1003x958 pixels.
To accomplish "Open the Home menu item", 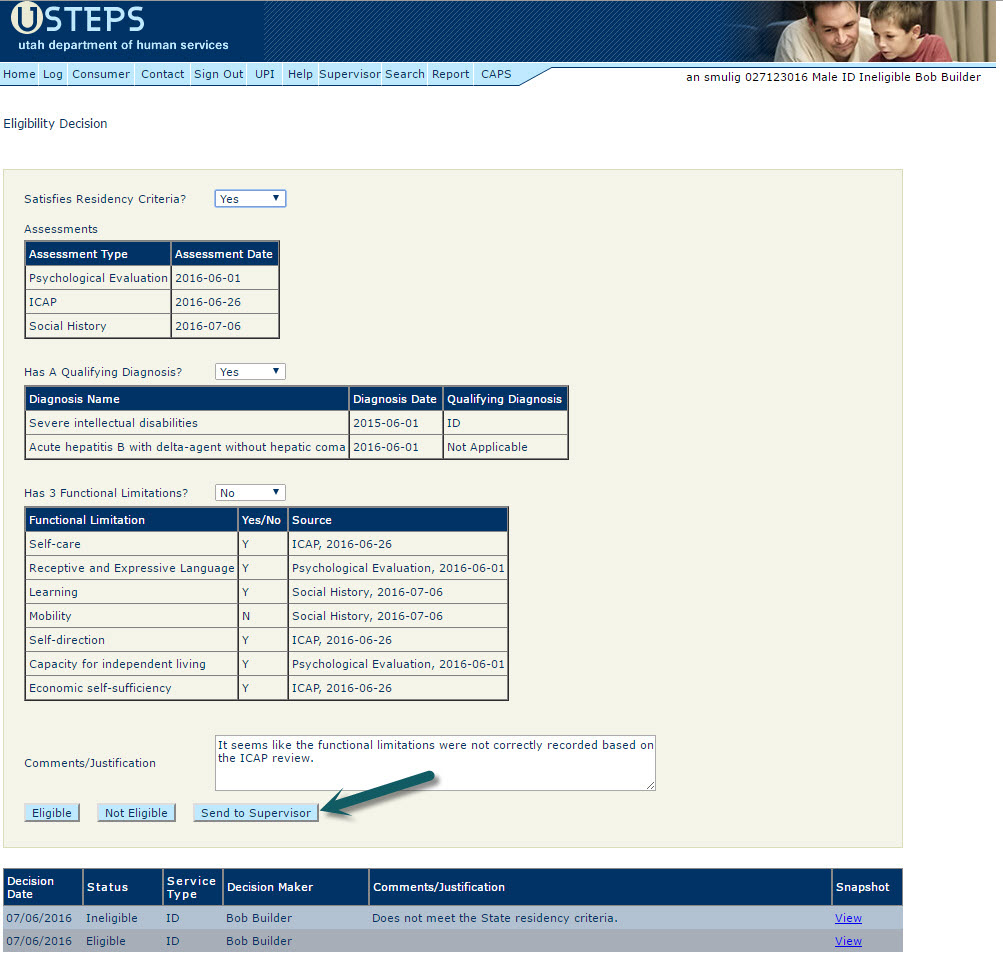I will click(19, 74).
